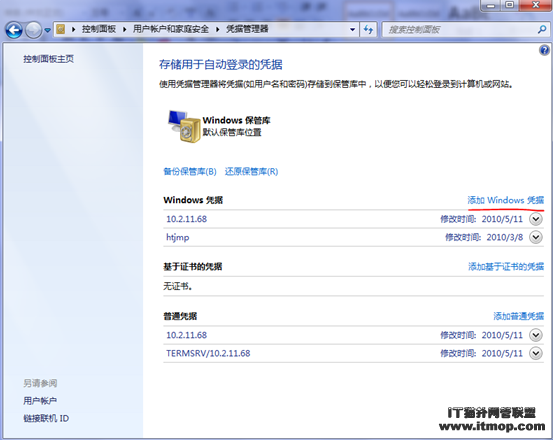The height and width of the screenshot is (440, 553).
Task: Click the Windows vault safe icon
Action: click(x=183, y=126)
